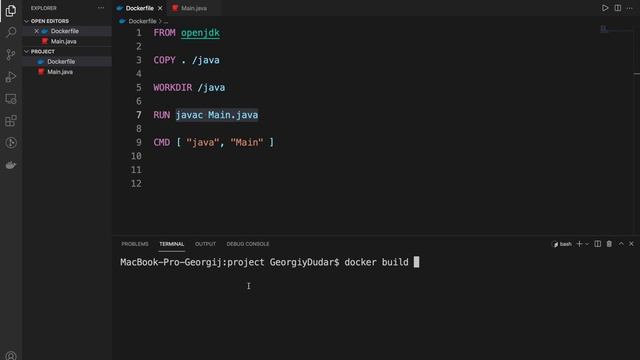
Task: Open the Accounts menu icon
Action: (x=11, y=356)
